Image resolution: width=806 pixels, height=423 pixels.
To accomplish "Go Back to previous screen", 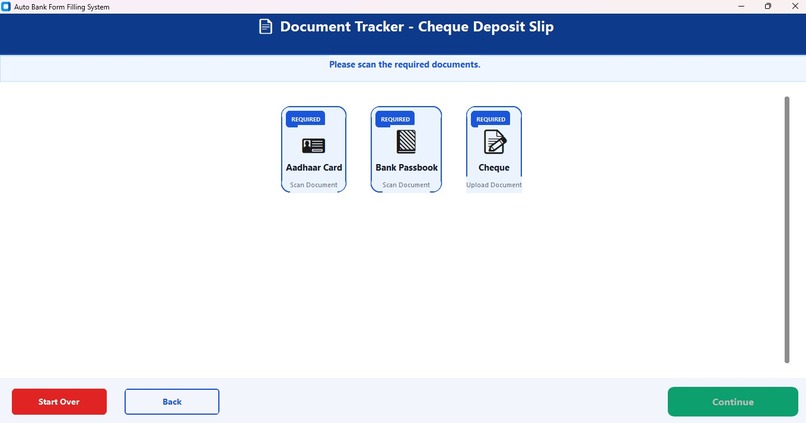I will (x=172, y=401).
